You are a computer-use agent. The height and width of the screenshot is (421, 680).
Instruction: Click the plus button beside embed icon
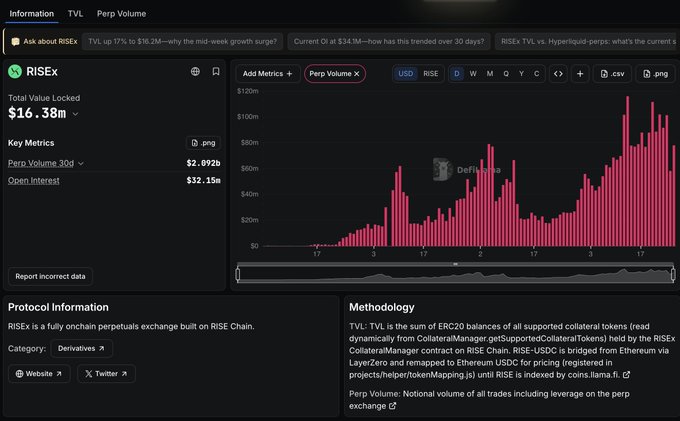580,74
